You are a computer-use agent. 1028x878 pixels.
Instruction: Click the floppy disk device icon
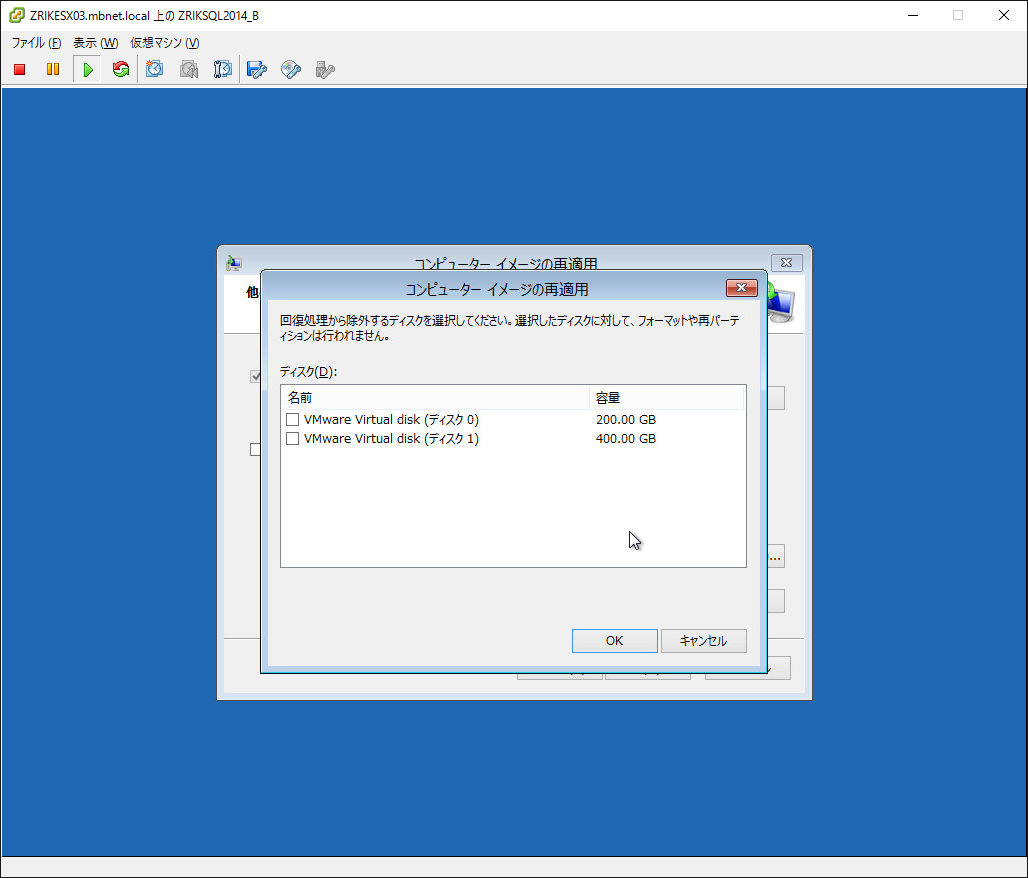click(257, 69)
